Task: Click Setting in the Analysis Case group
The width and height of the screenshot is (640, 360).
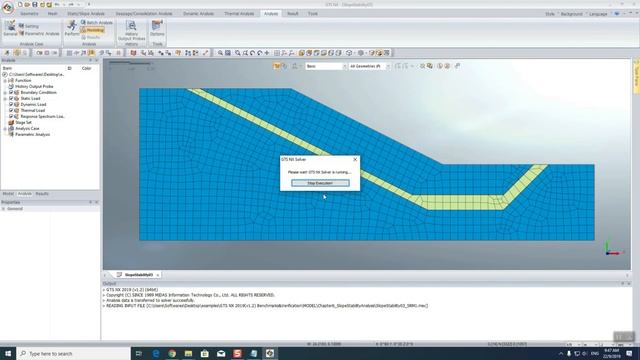Action: pos(29,26)
